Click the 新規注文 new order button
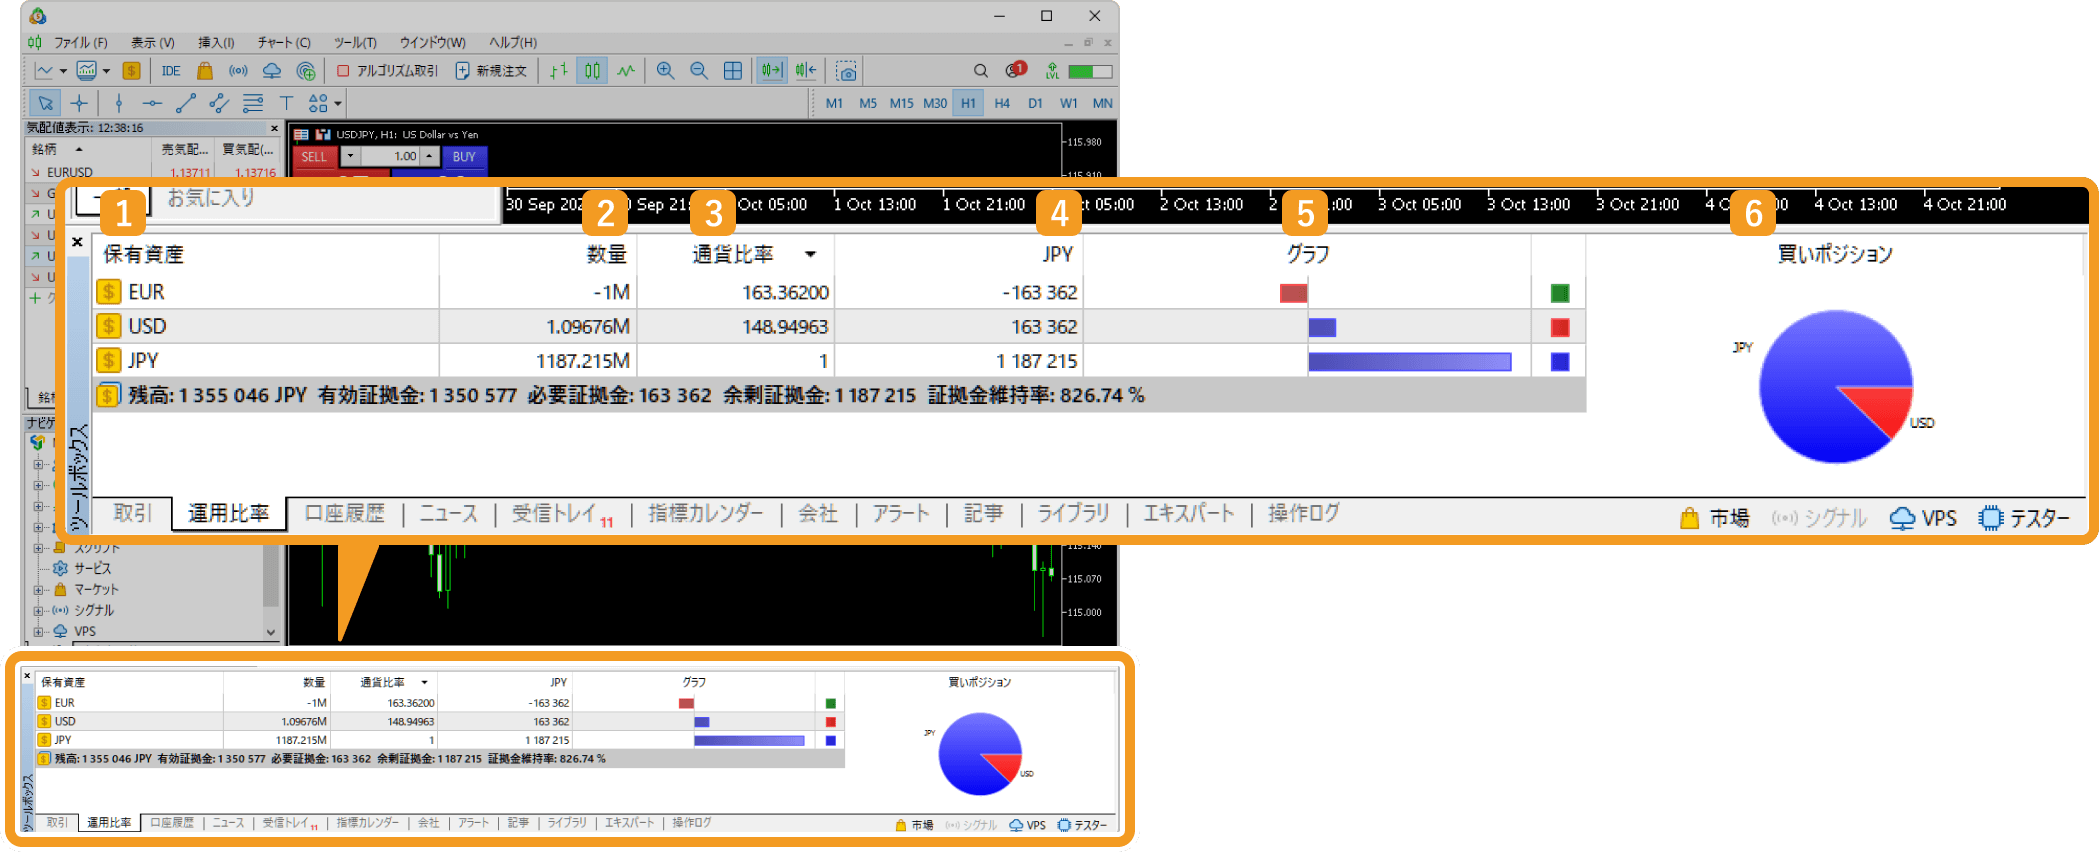This screenshot has width=2100, height=852. [491, 71]
